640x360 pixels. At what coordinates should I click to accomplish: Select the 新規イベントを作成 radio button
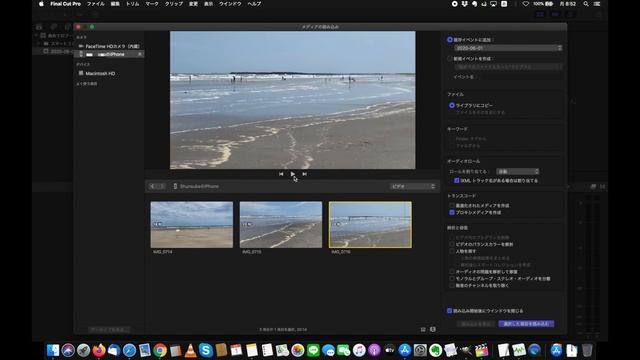pyautogui.click(x=450, y=58)
